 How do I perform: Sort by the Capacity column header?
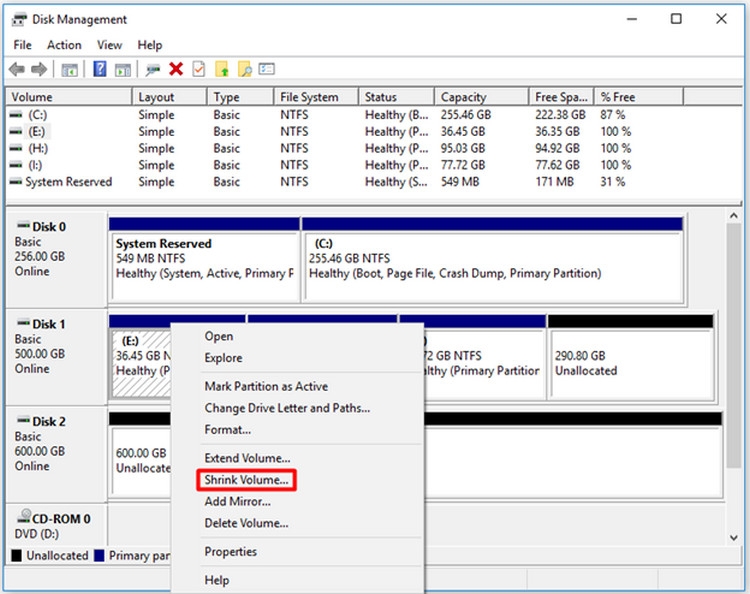(482, 97)
